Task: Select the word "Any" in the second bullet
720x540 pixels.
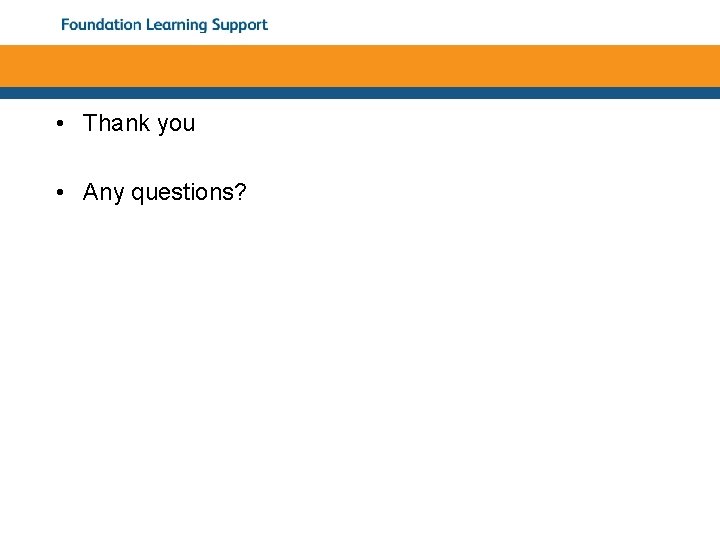Action: coord(103,193)
